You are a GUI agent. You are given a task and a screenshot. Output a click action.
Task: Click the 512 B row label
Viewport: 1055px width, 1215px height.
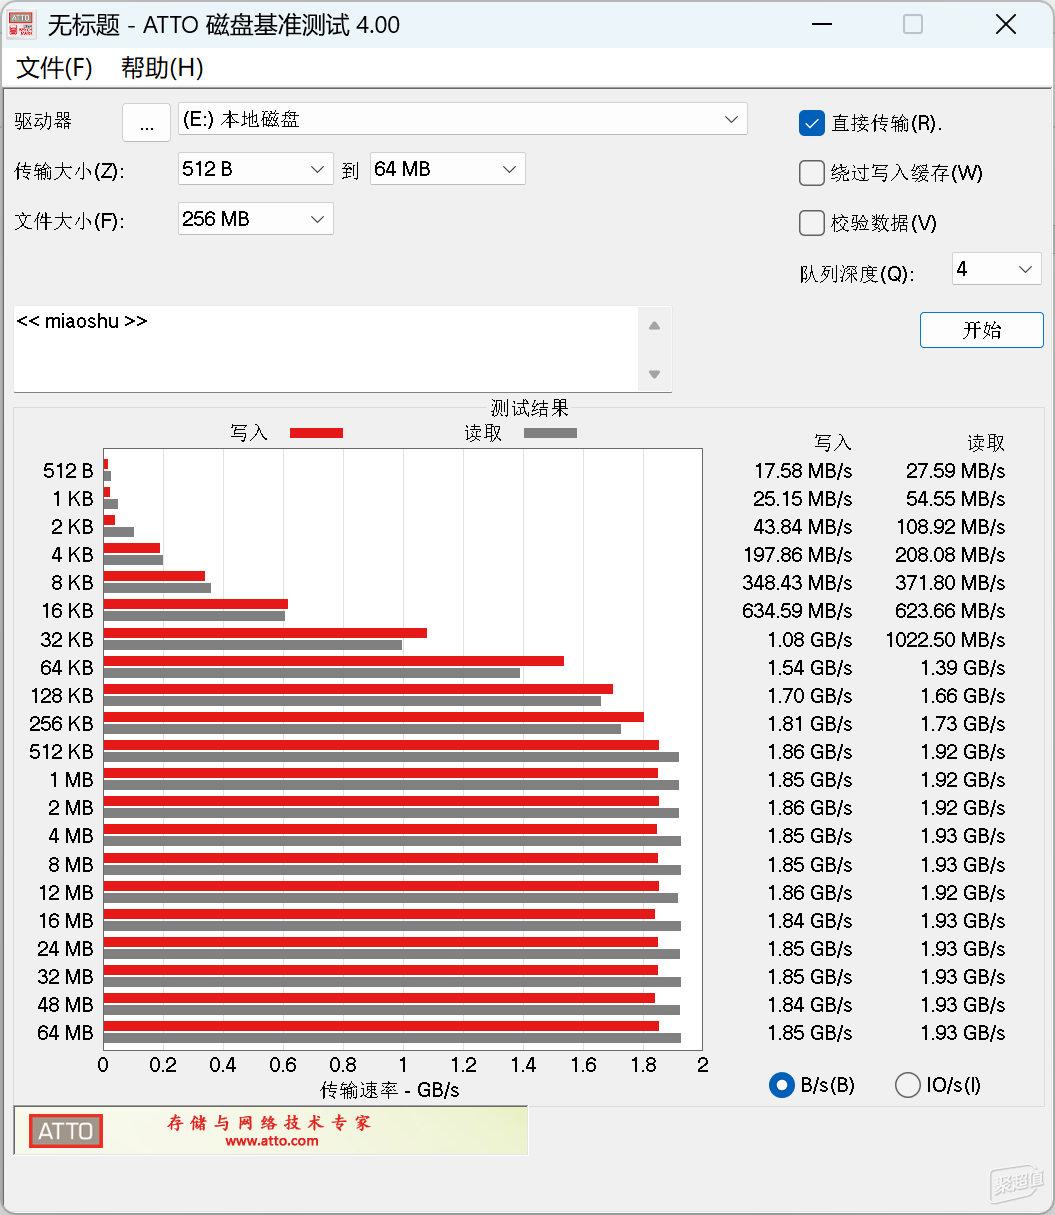tap(68, 470)
